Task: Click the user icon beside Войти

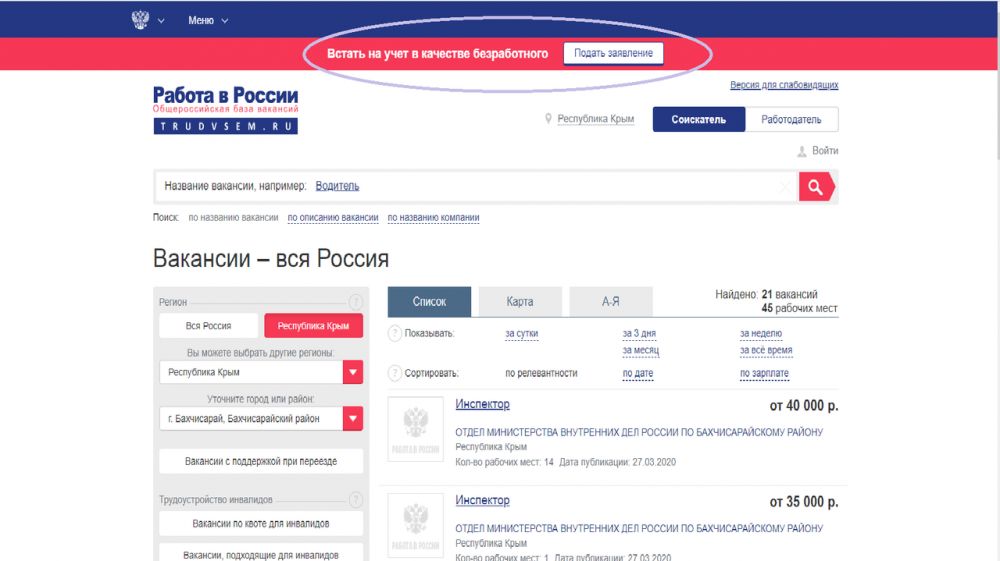Action: pyautogui.click(x=801, y=151)
